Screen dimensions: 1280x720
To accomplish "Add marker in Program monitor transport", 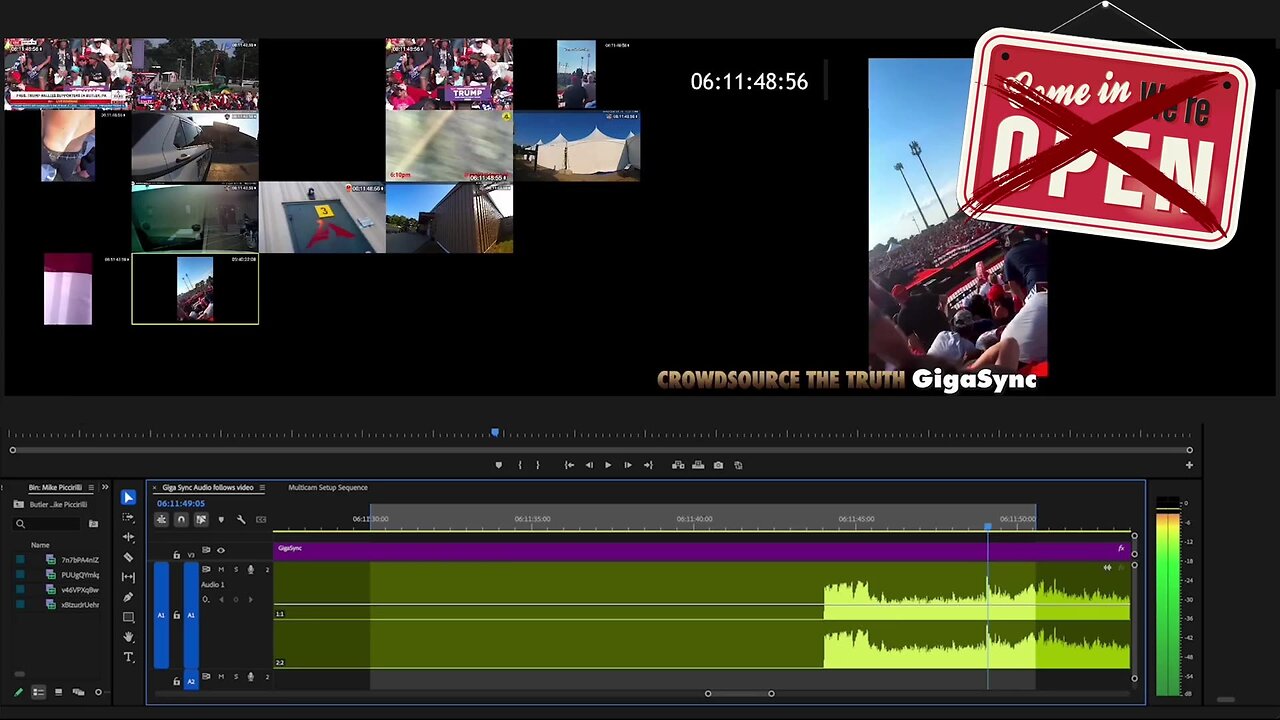I will pyautogui.click(x=498, y=465).
